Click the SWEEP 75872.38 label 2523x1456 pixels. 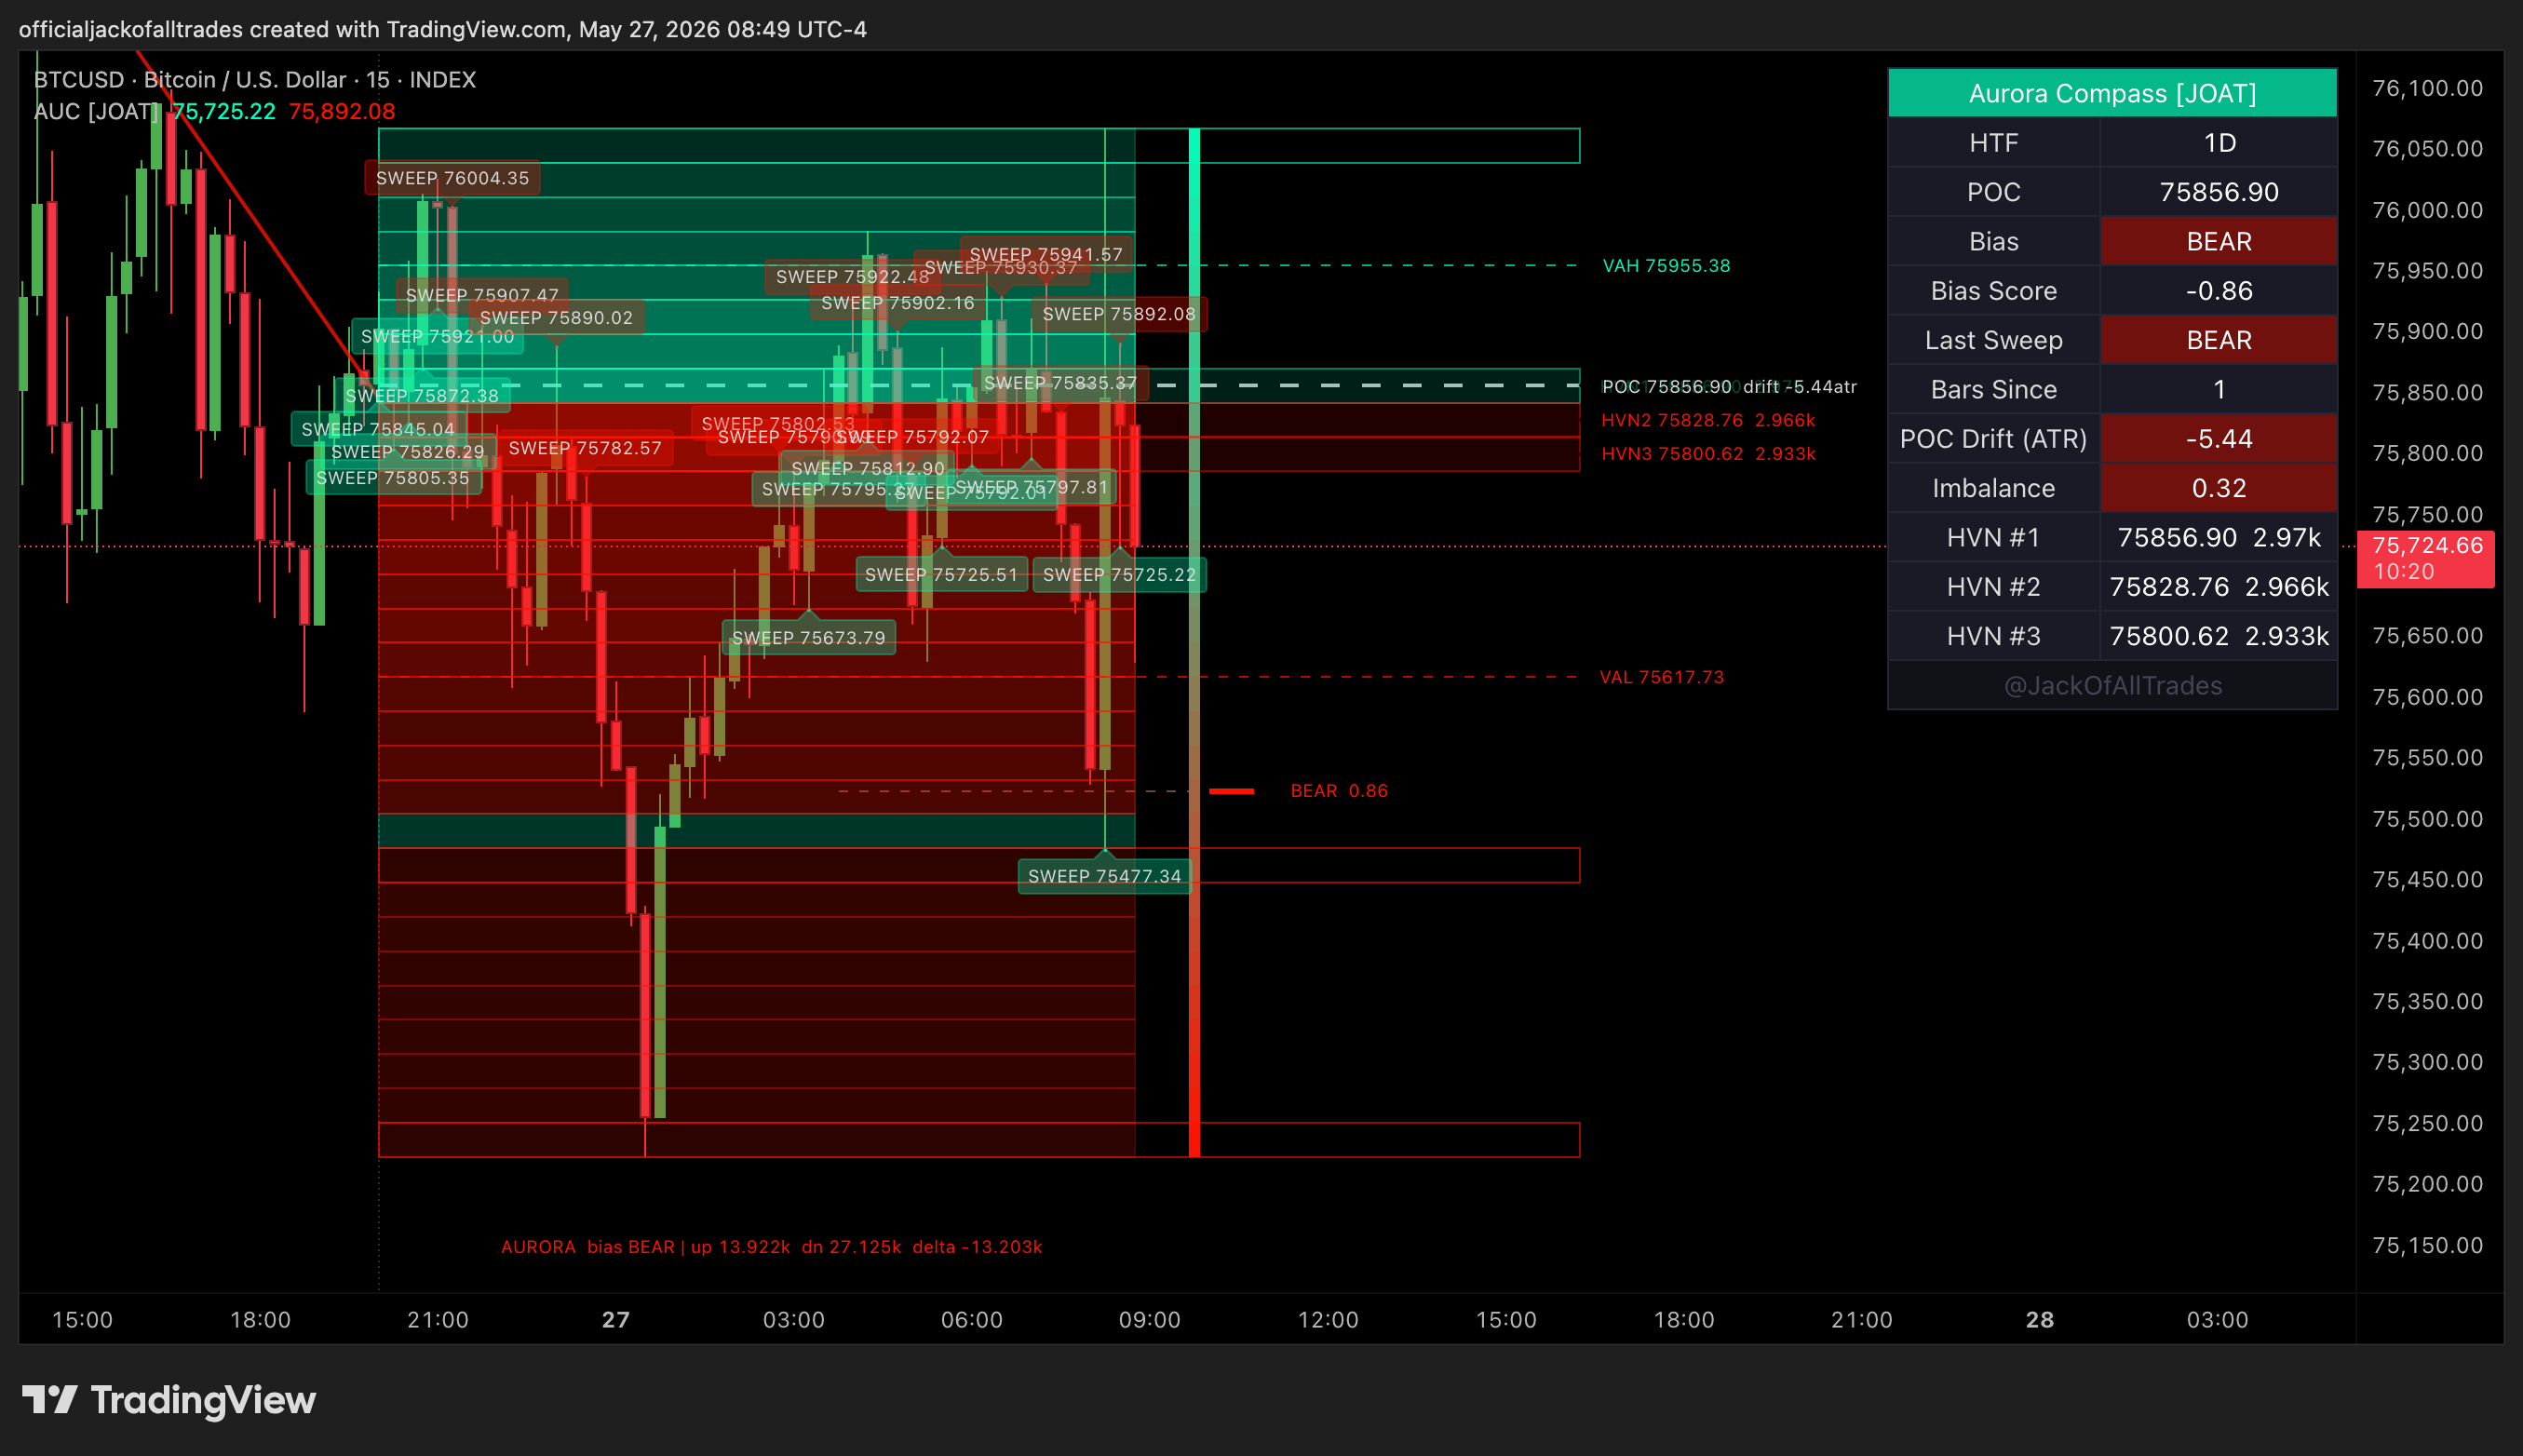(x=422, y=396)
